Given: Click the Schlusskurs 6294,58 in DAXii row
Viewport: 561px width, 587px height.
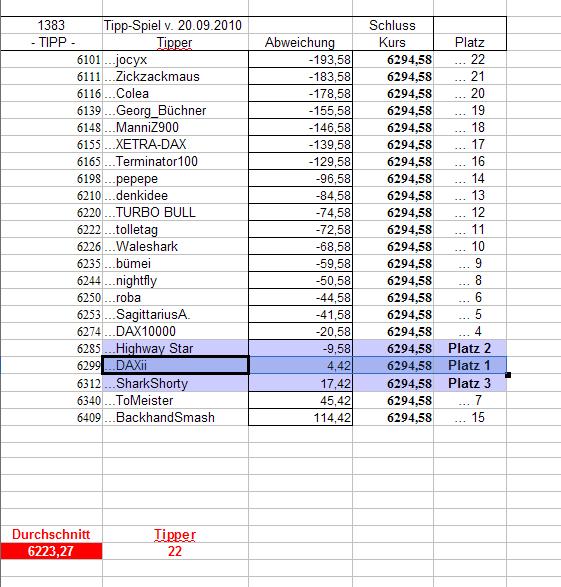Looking at the screenshot, I should pyautogui.click(x=393, y=365).
